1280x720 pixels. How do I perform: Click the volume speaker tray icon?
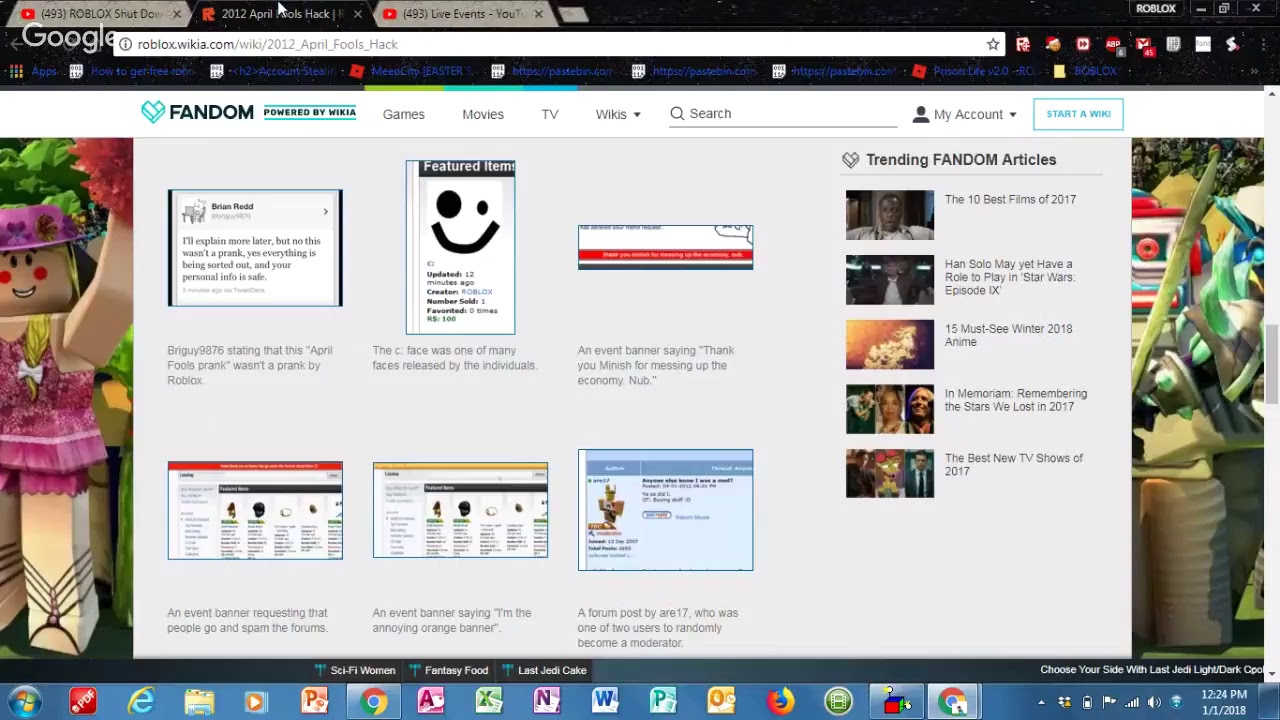(x=1154, y=702)
